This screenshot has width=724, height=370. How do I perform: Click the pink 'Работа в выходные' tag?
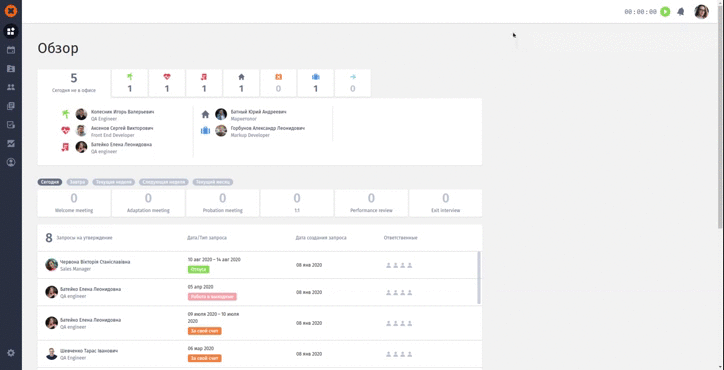pyautogui.click(x=212, y=297)
